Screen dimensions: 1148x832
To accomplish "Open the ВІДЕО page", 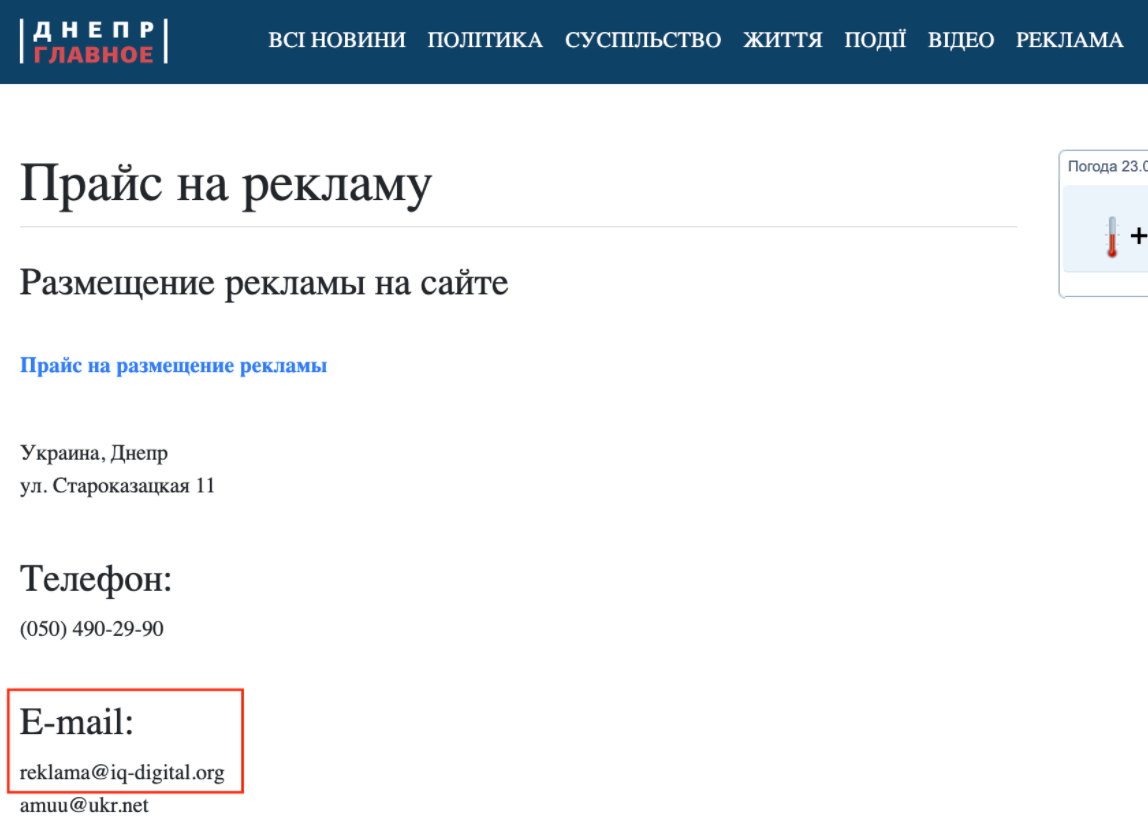I will point(961,40).
